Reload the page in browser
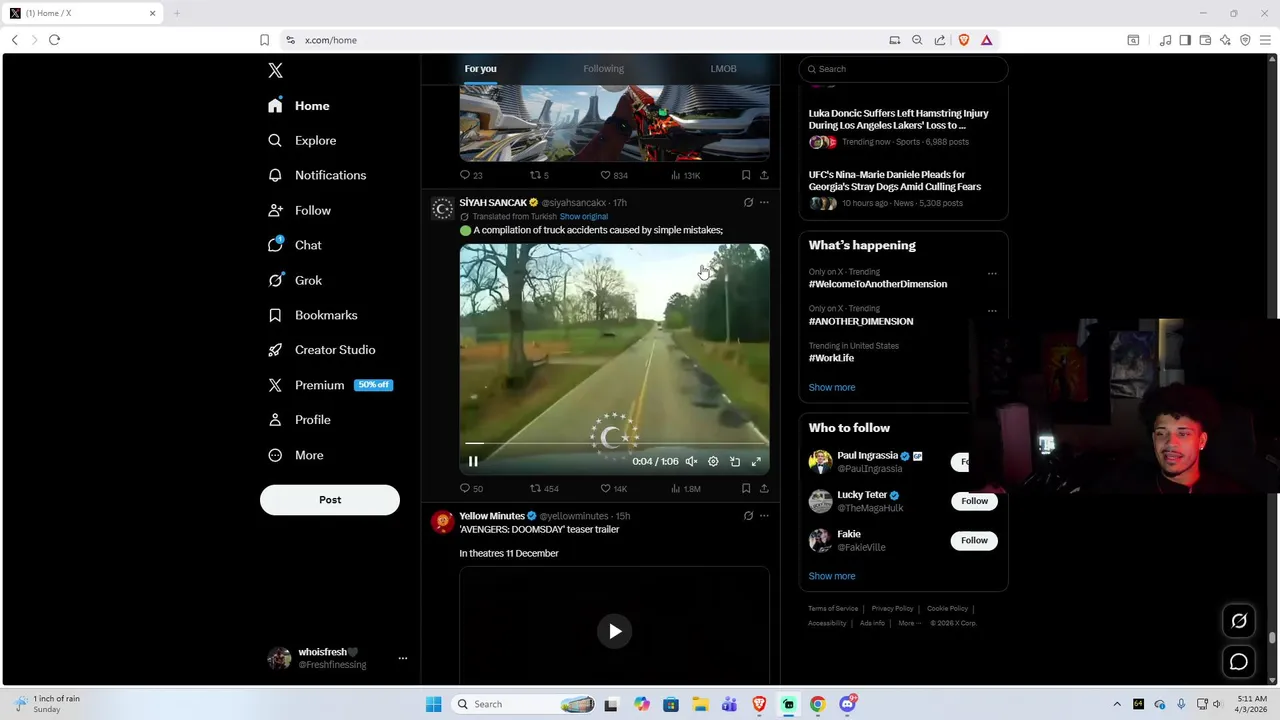This screenshot has height=720, width=1280. pyautogui.click(x=54, y=40)
